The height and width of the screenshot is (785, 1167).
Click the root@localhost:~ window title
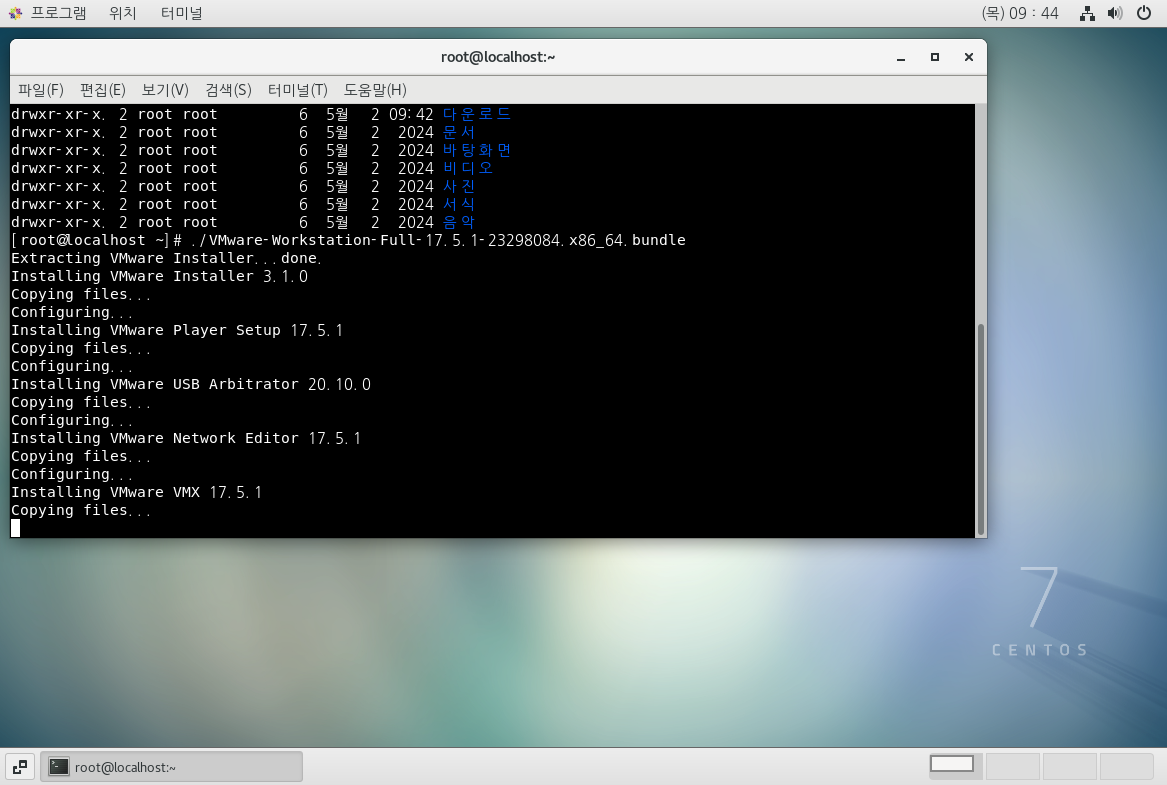(498, 57)
